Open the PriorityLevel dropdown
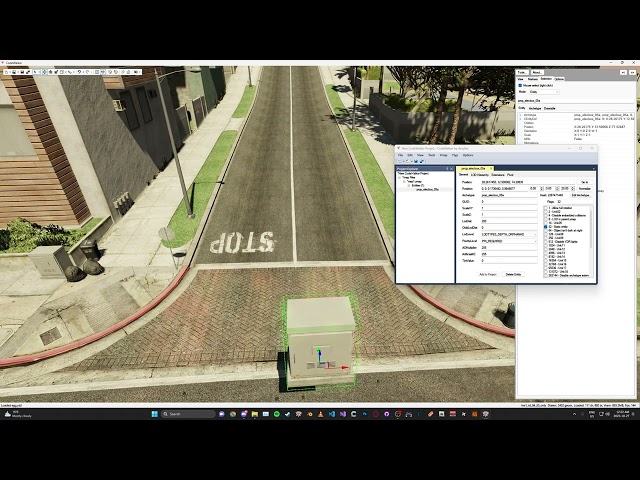The height and width of the screenshot is (480, 640). point(509,241)
